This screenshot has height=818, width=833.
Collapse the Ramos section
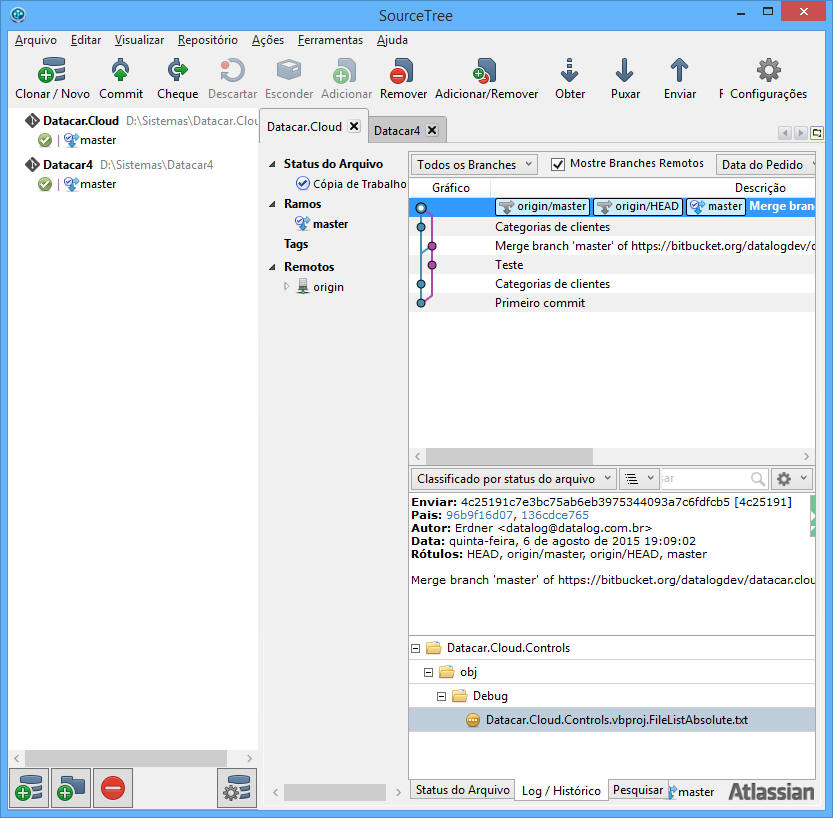coord(273,204)
